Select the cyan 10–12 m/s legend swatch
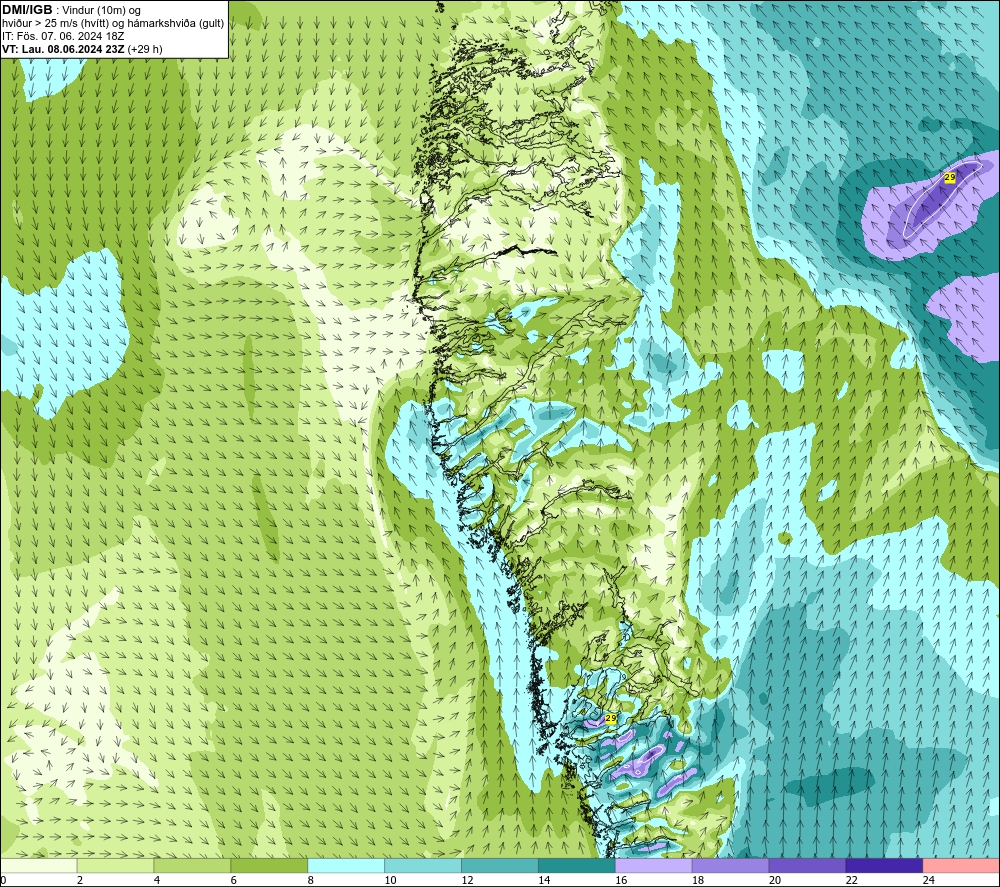Viewport: 1000px width, 887px height. 423,866
